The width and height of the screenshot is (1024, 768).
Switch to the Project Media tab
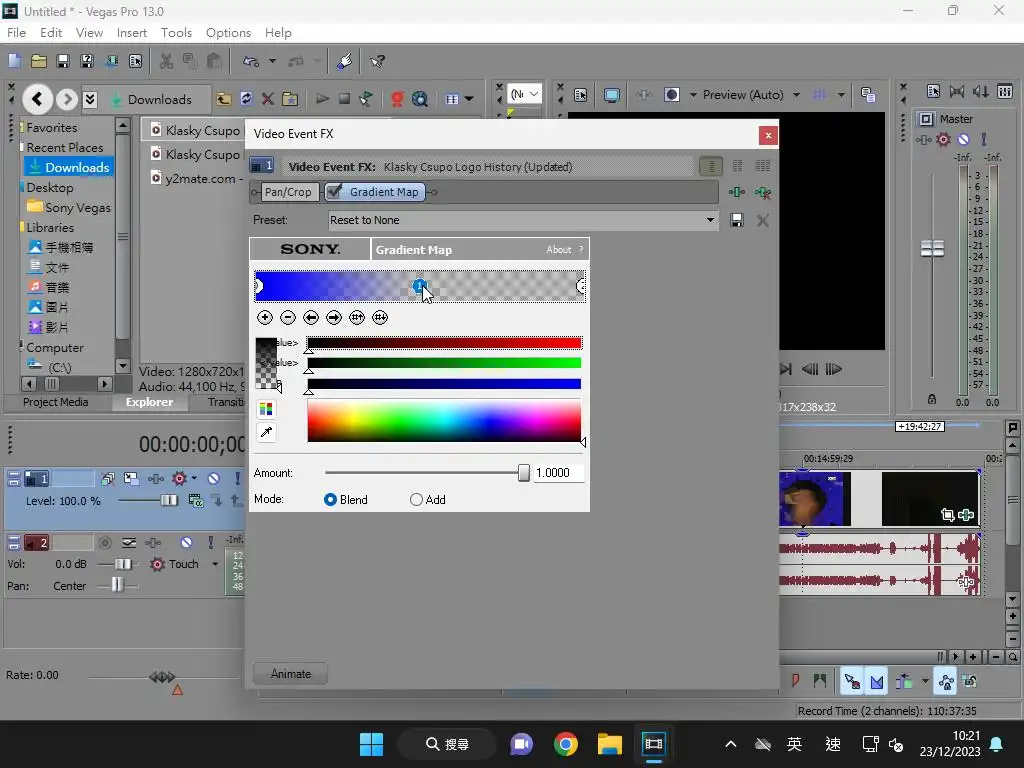coord(56,402)
